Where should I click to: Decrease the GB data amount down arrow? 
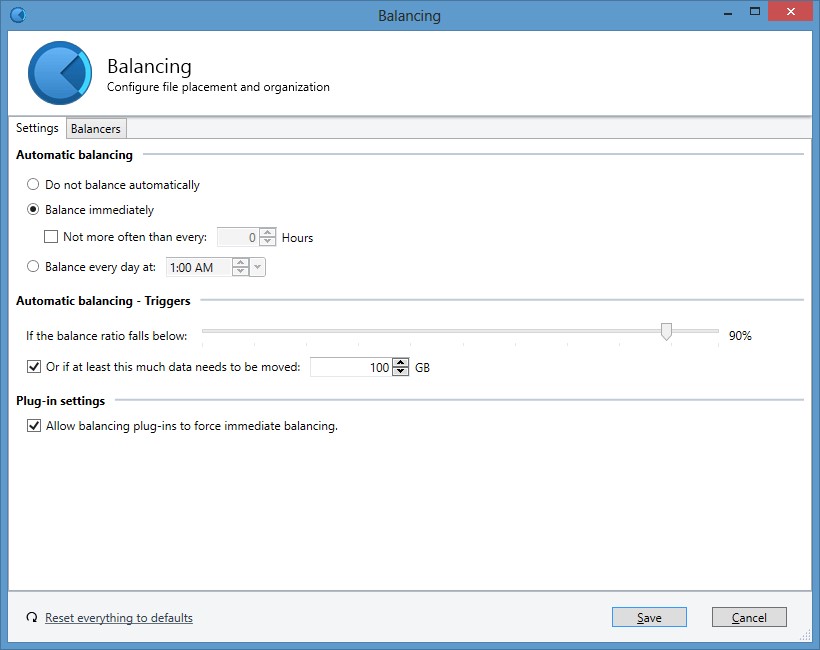401,372
